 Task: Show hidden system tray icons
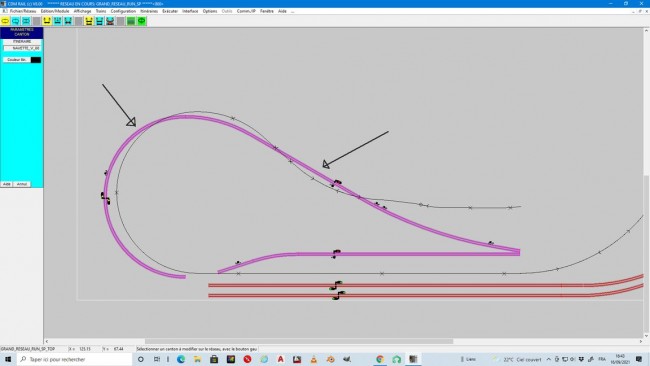click(x=548, y=359)
